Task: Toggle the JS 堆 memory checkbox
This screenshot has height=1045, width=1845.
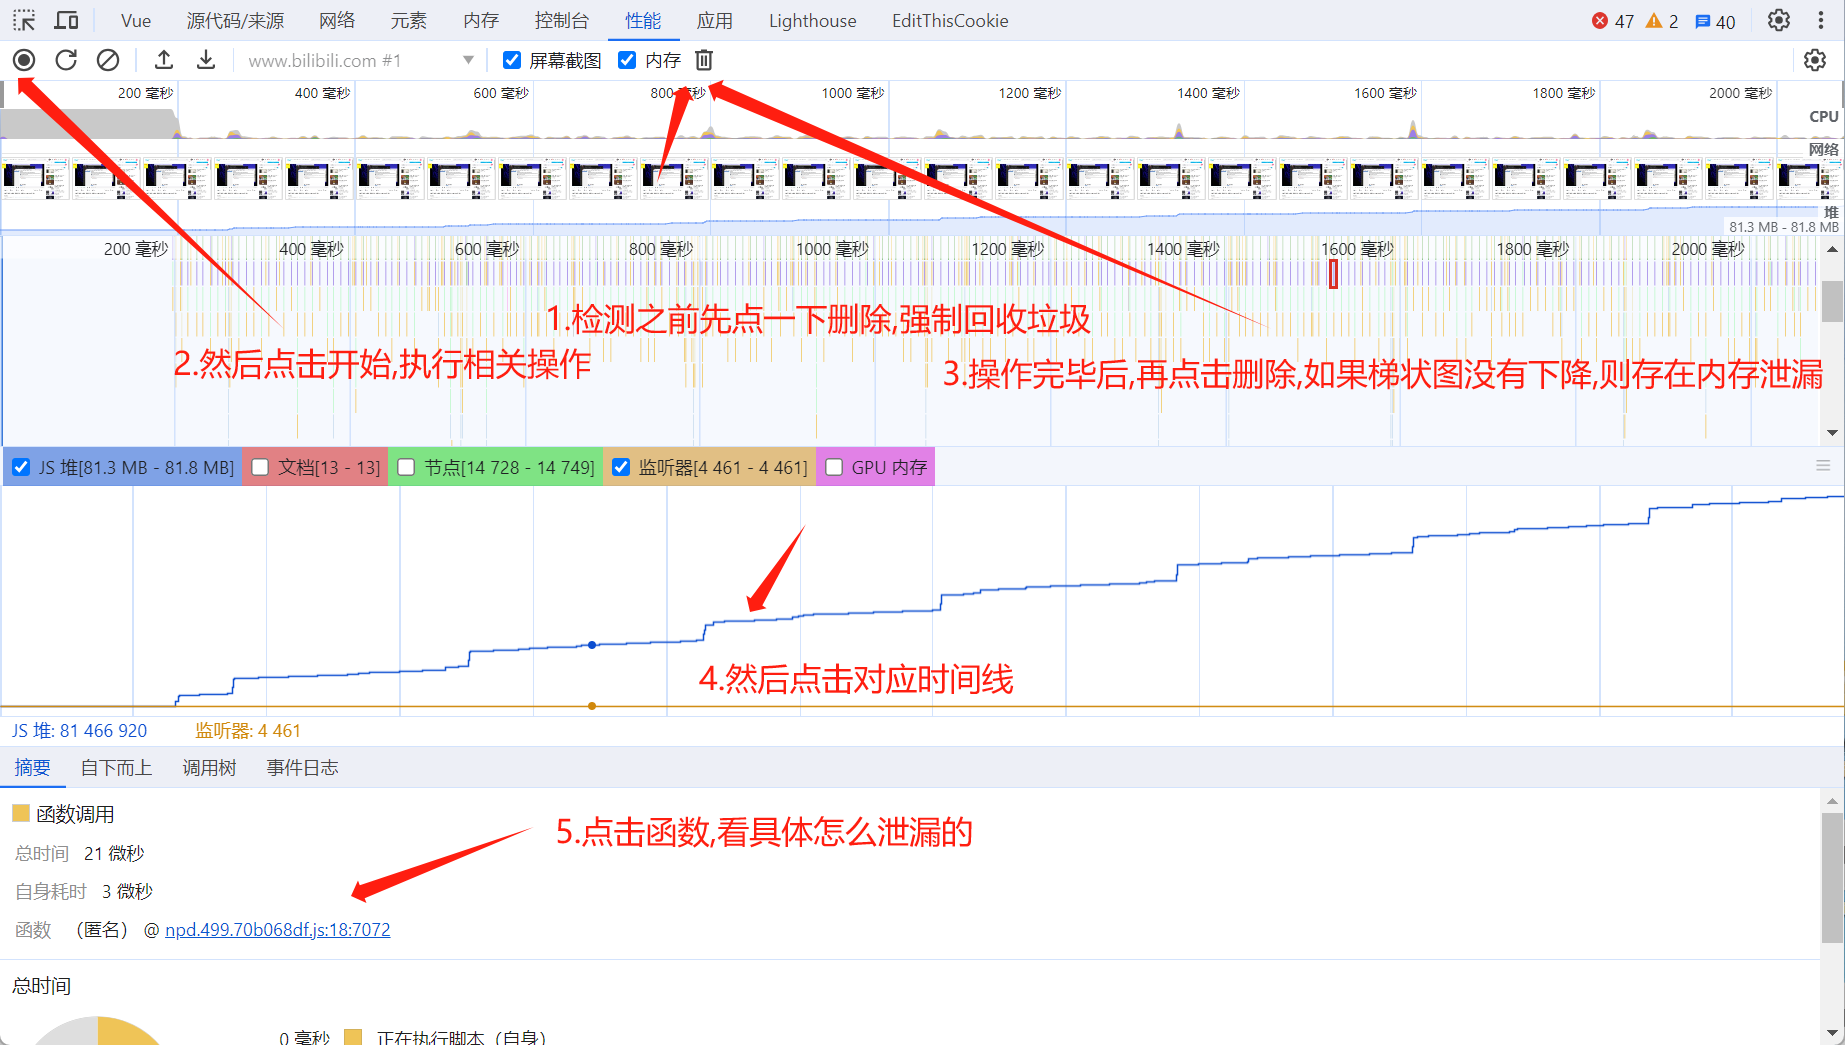Action: tap(21, 467)
